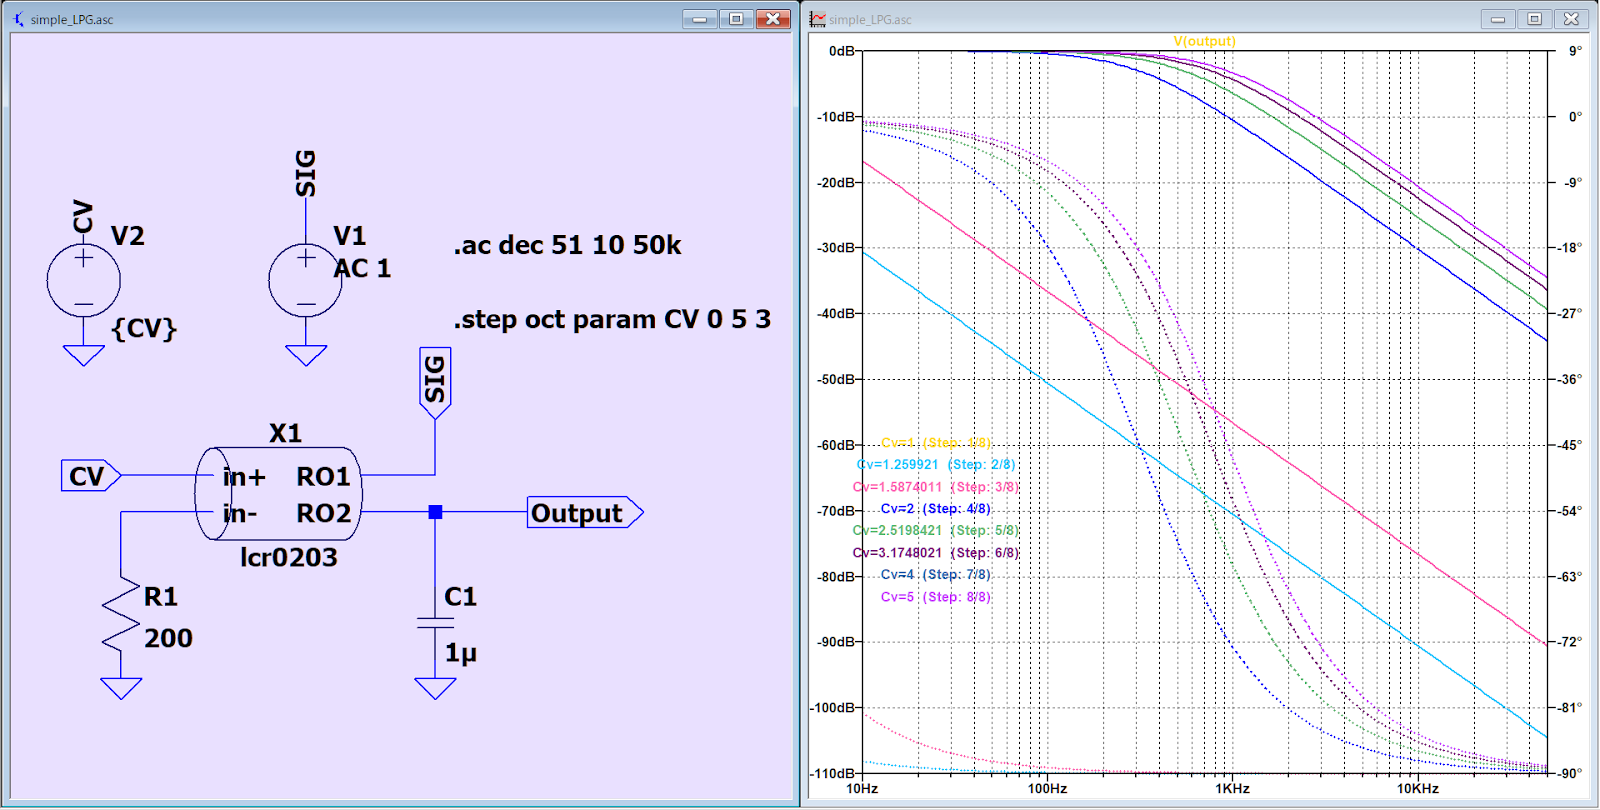Minimize the plot window
This screenshot has width=1600, height=810.
tap(1498, 19)
